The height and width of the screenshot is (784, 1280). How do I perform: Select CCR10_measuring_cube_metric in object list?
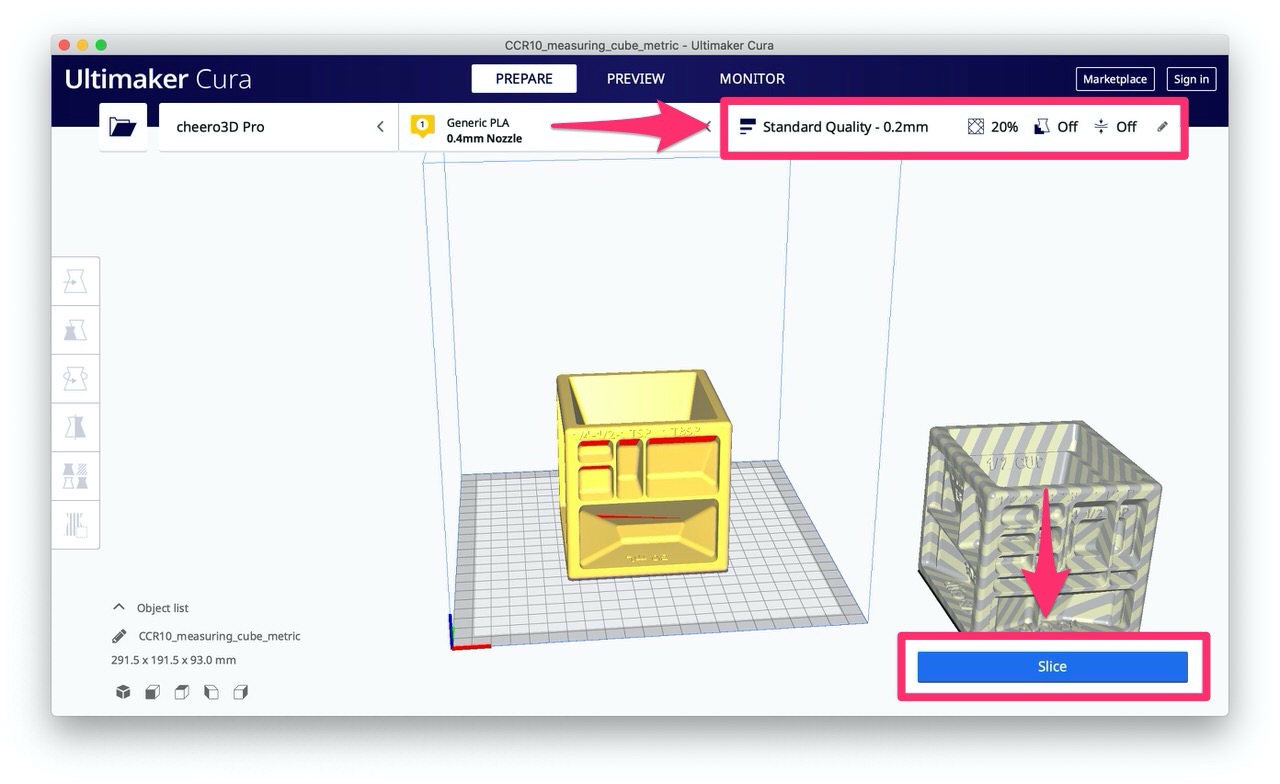tap(219, 636)
